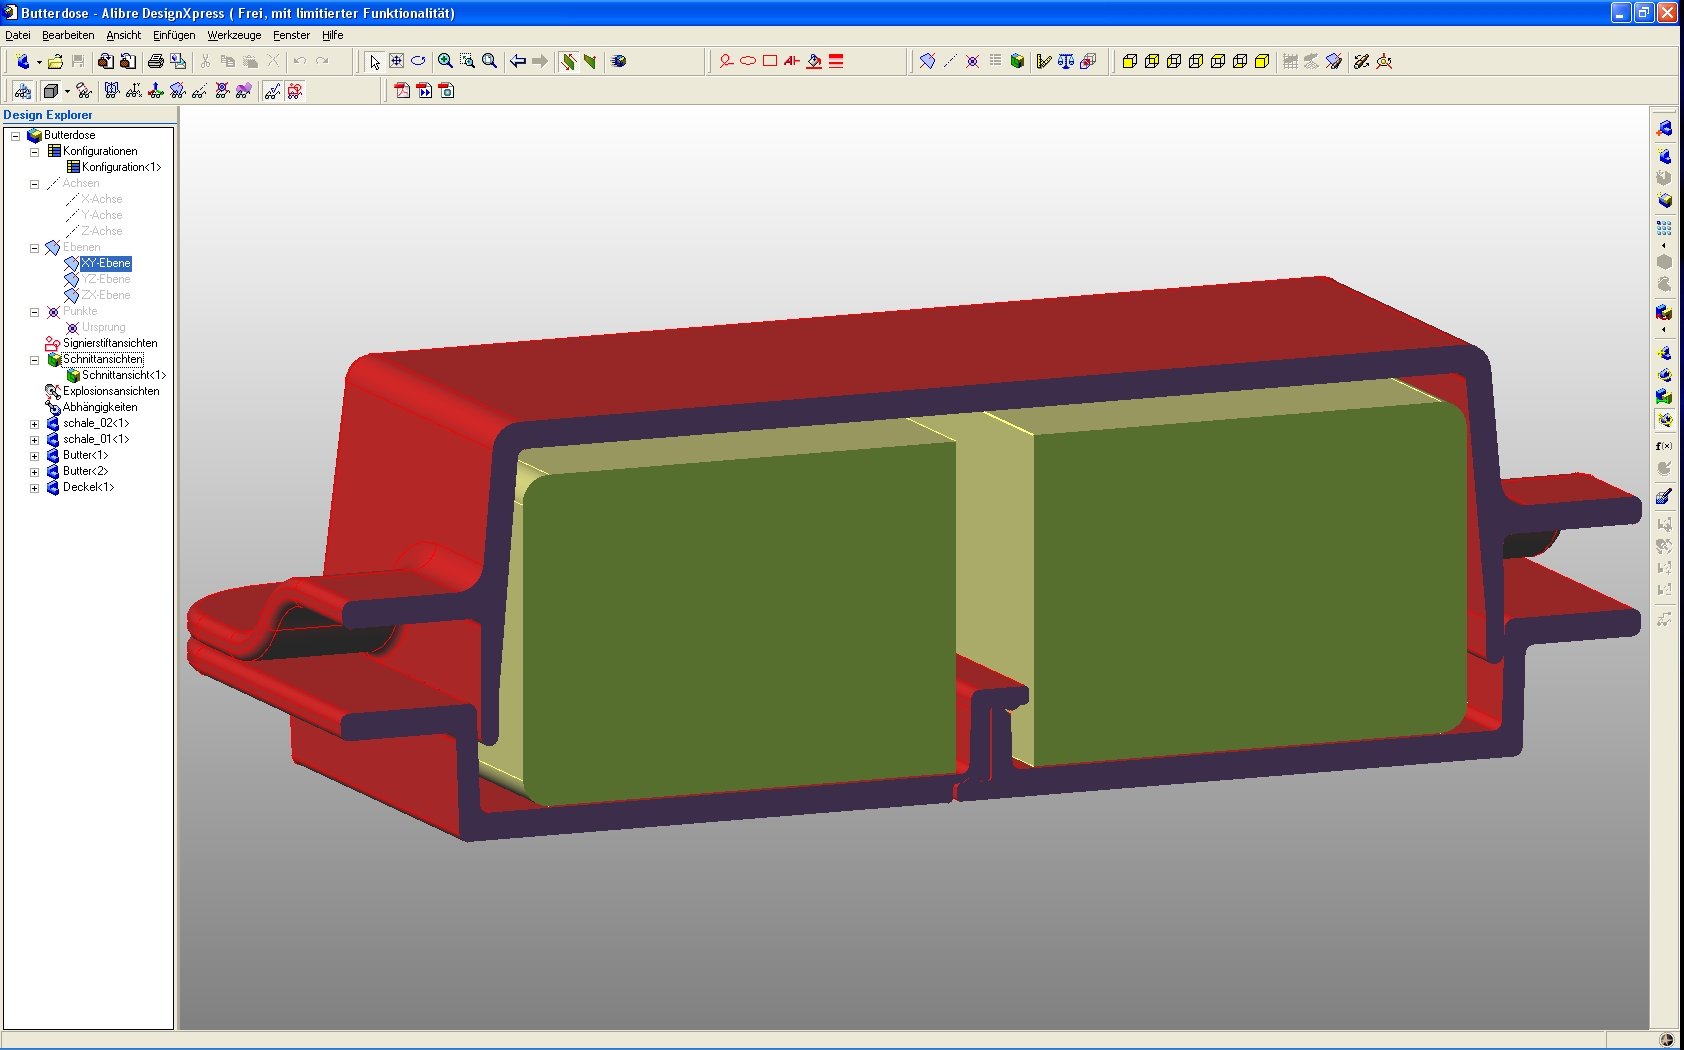Click the insert point icon
Viewport: 1684px width, 1050px height.
click(972, 61)
